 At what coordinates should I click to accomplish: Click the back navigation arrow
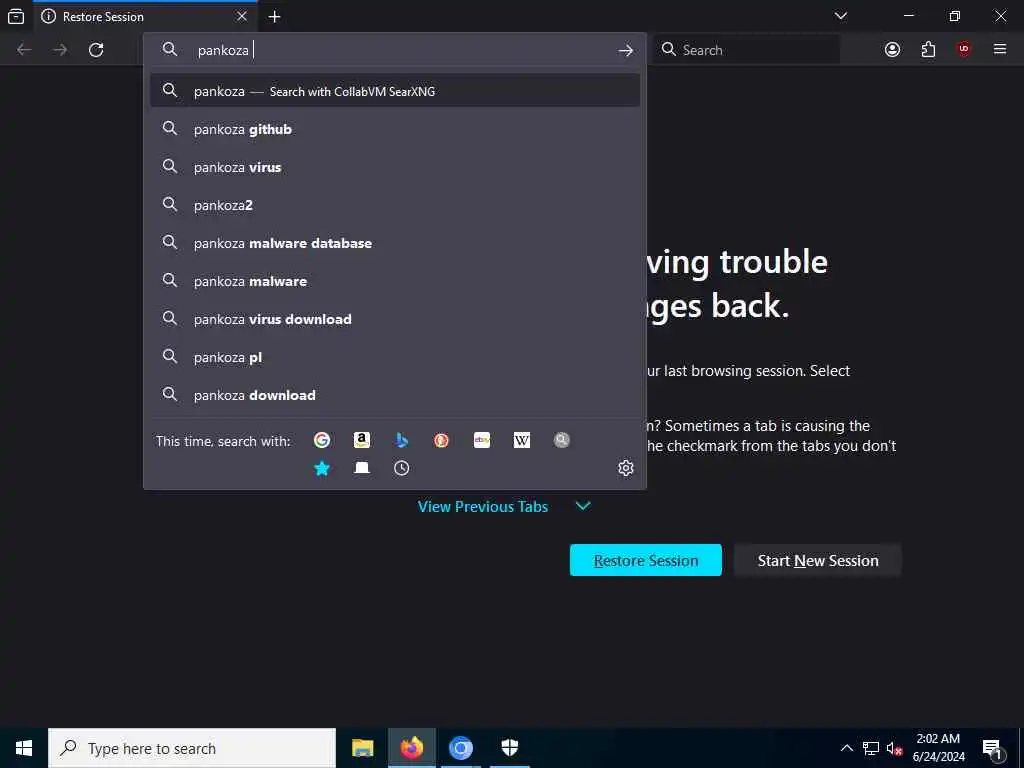tap(24, 50)
